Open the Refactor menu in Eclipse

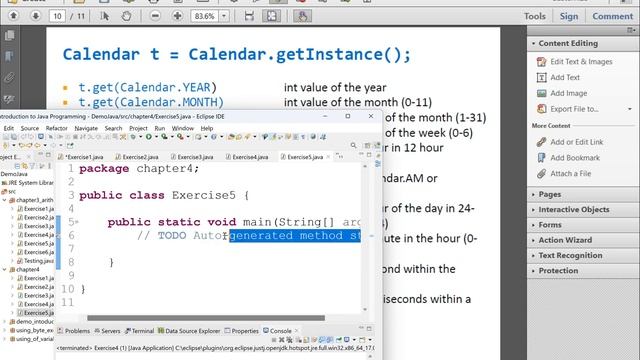(56, 128)
